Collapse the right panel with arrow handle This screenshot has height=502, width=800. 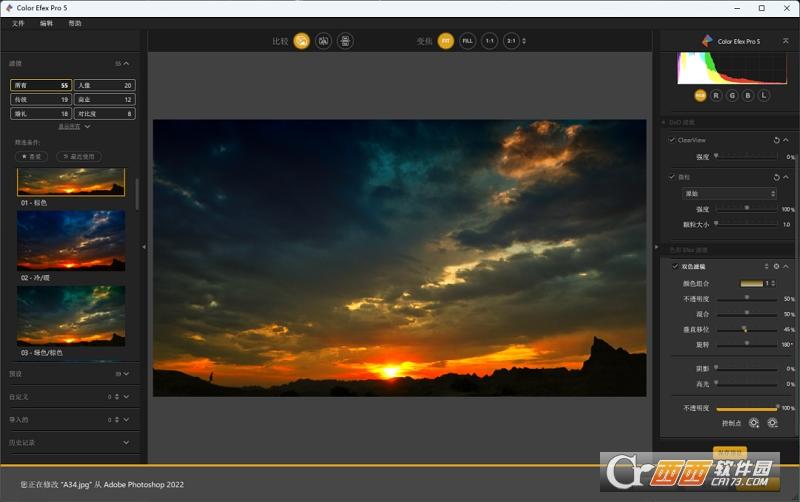pos(656,247)
